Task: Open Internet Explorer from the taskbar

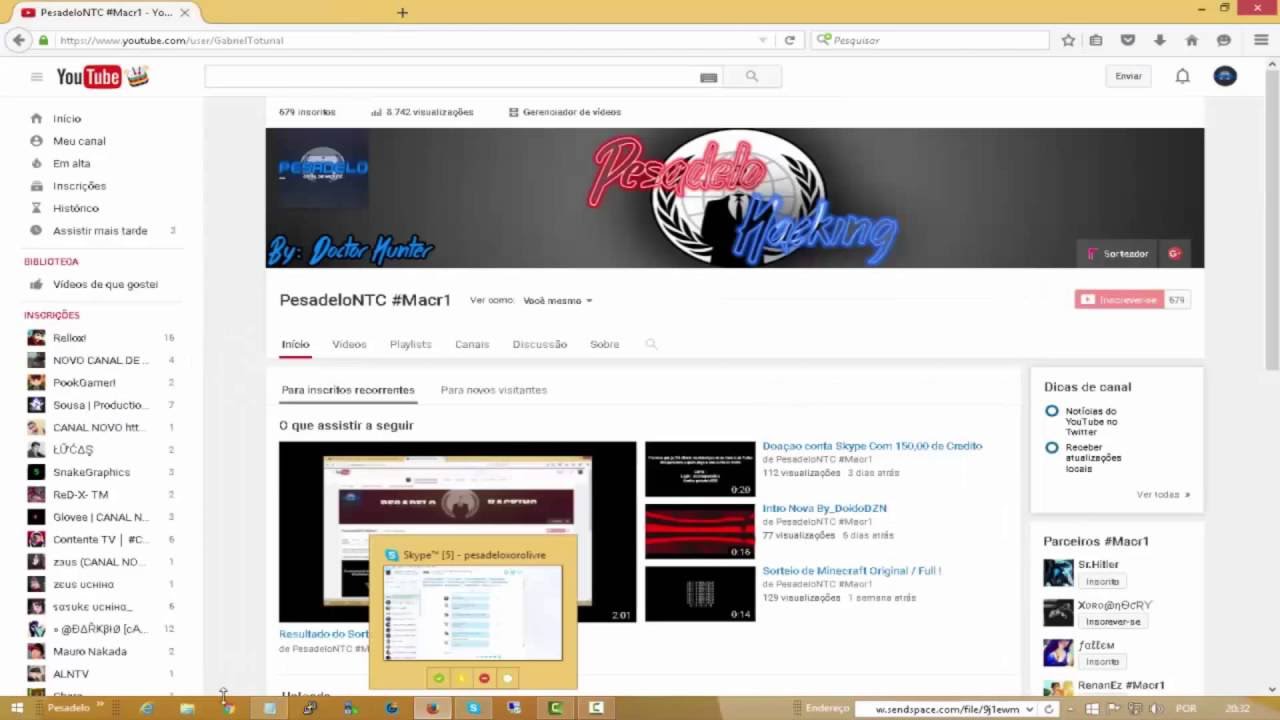Action: click(x=147, y=708)
